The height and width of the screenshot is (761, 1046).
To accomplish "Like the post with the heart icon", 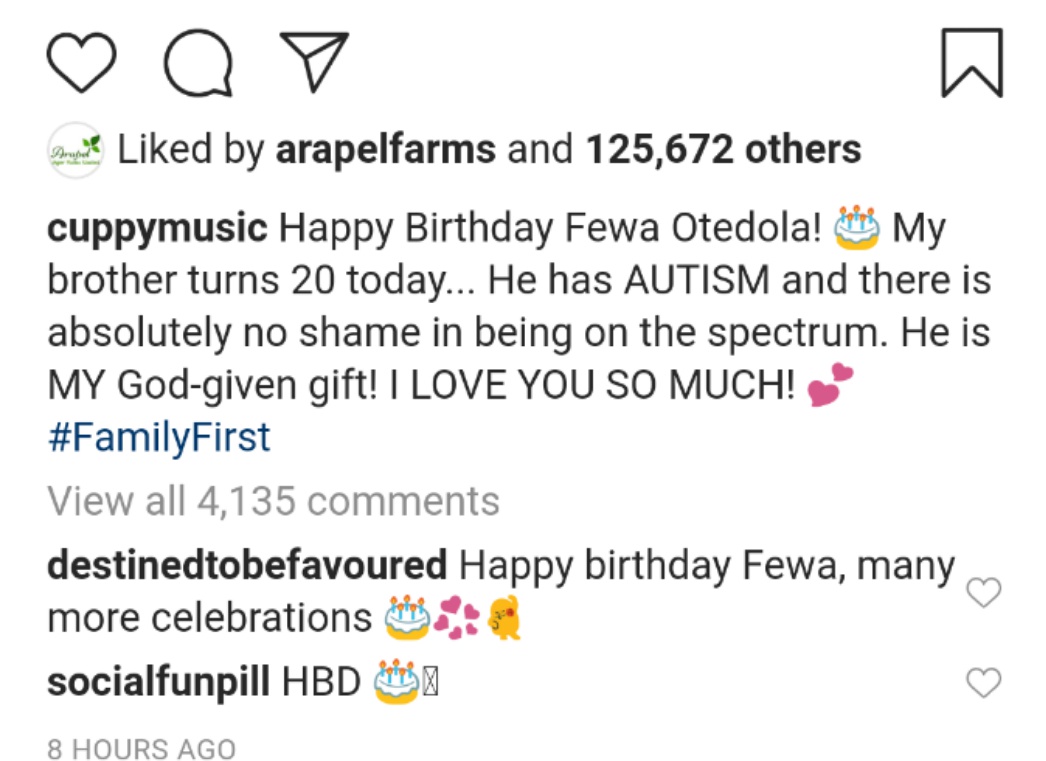I will click(82, 62).
